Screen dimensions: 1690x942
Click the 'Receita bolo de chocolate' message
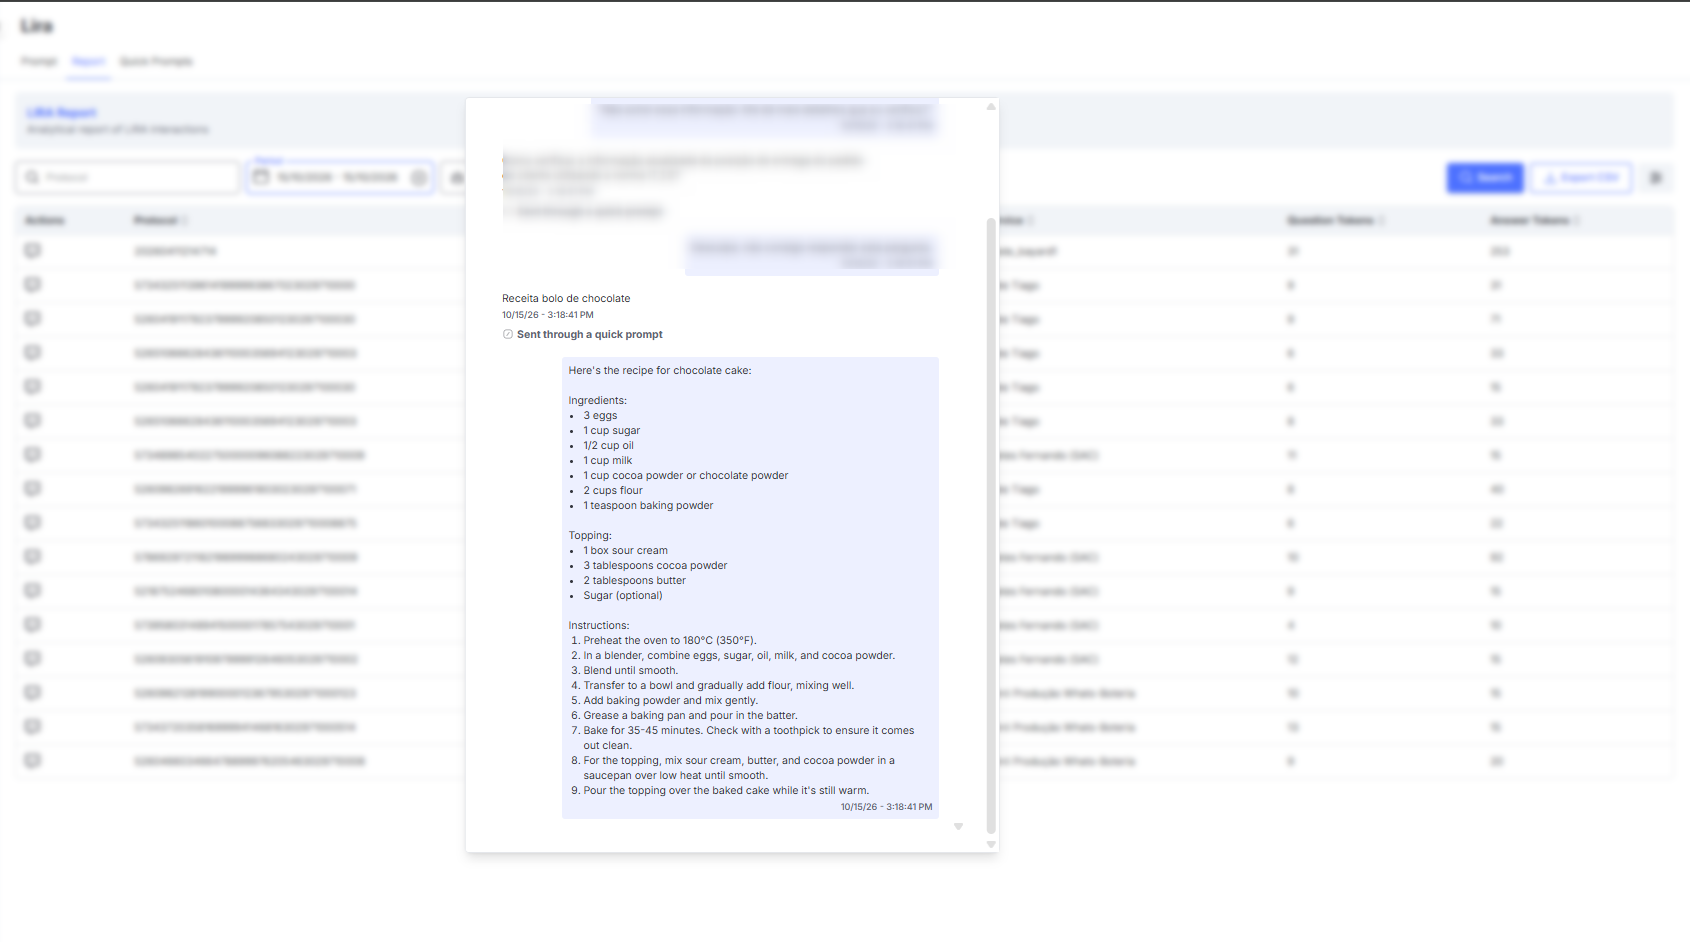[x=566, y=299]
